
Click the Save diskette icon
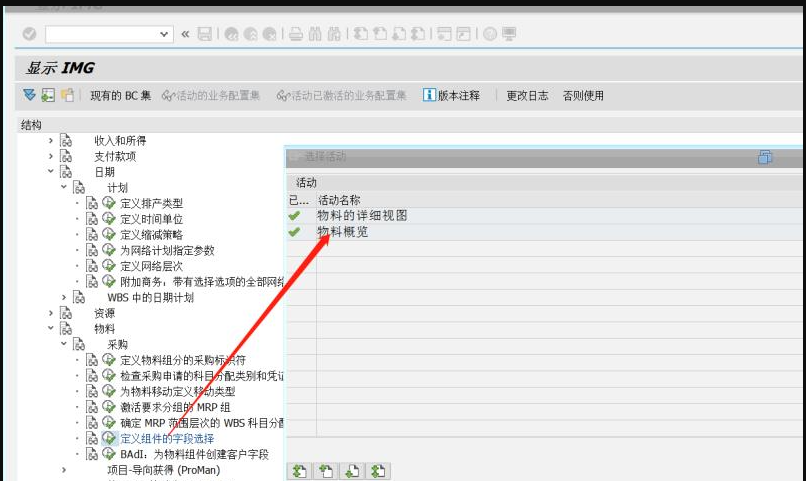click(205, 34)
